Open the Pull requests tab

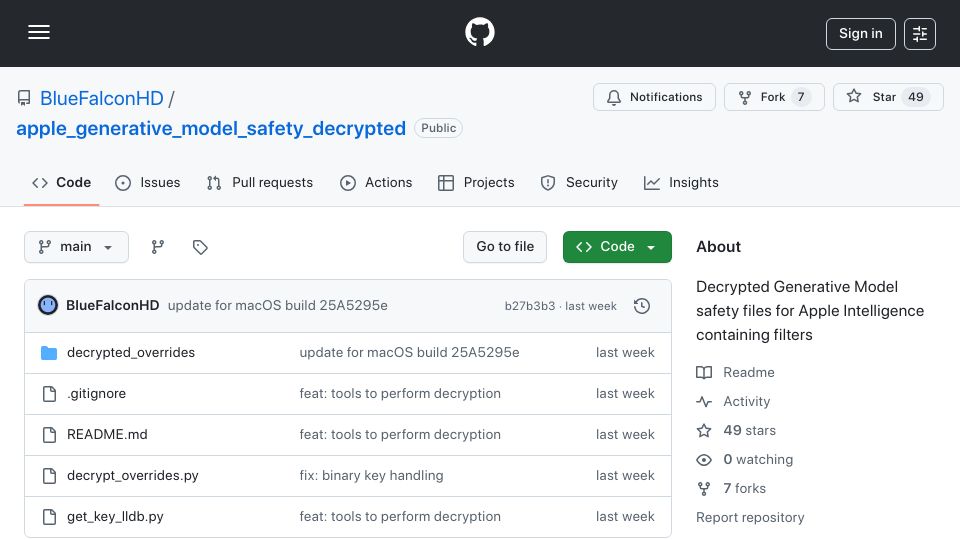pyautogui.click(x=260, y=182)
